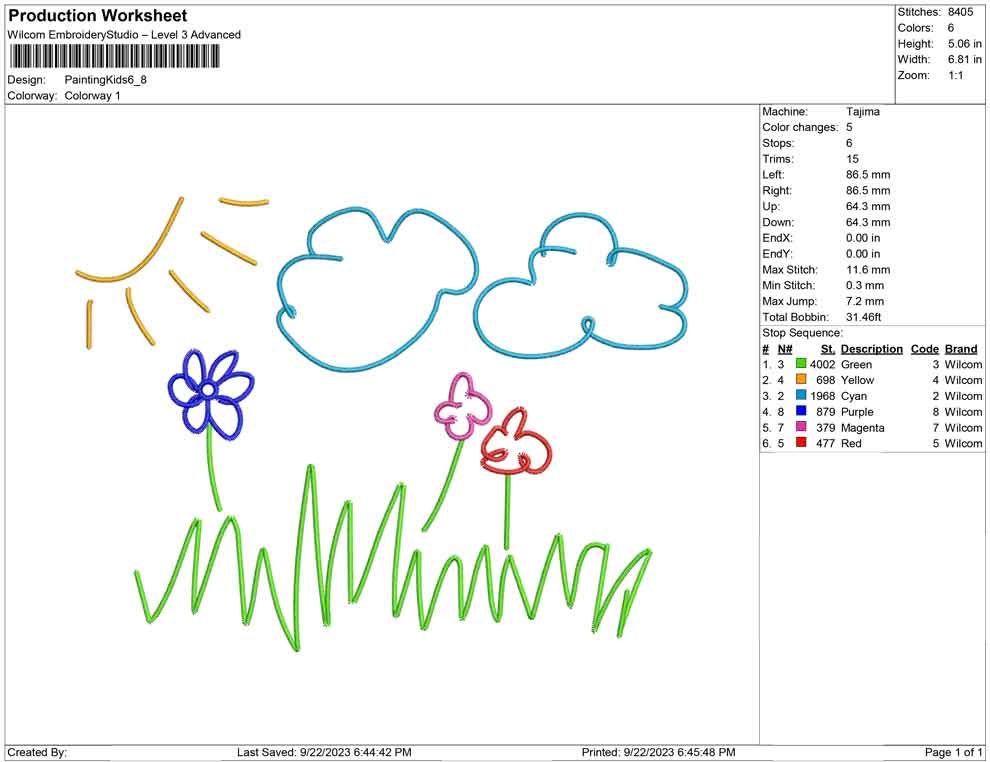This screenshot has width=990, height=762.
Task: Select the 'Green' description in stop row 1
Action: pyautogui.click(x=856, y=364)
